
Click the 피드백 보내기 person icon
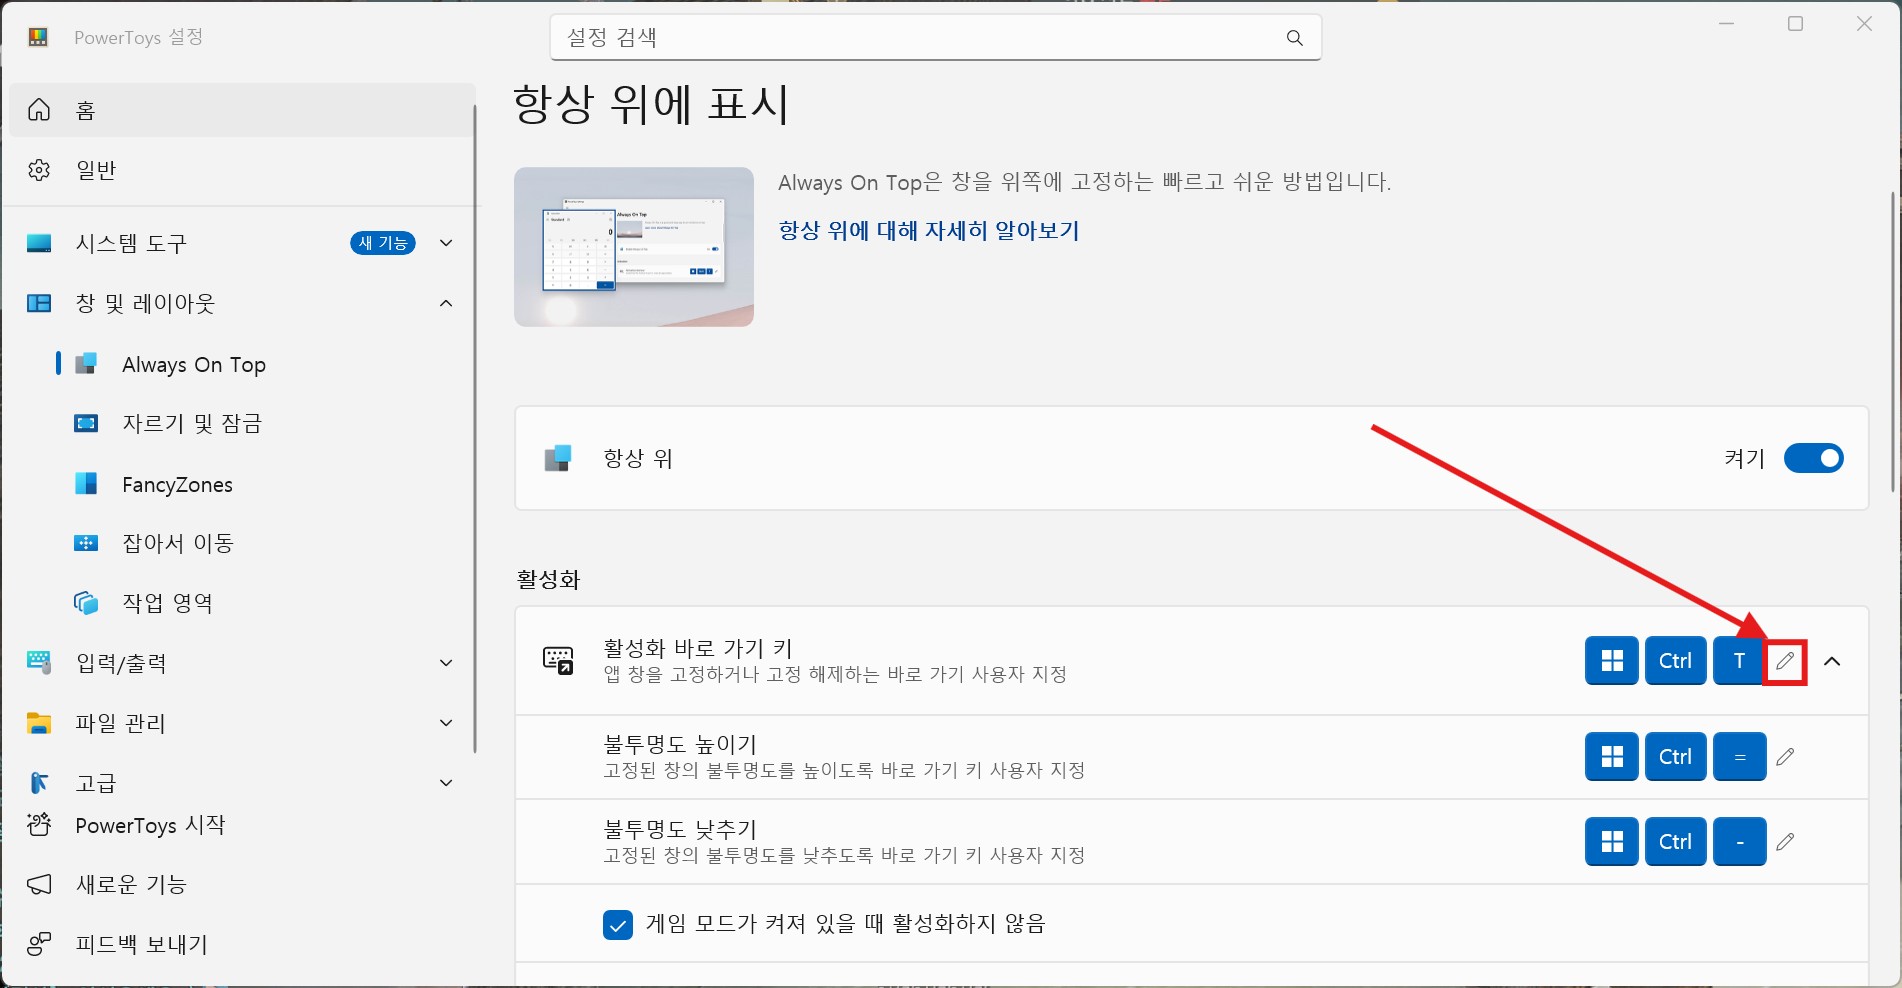point(39,944)
